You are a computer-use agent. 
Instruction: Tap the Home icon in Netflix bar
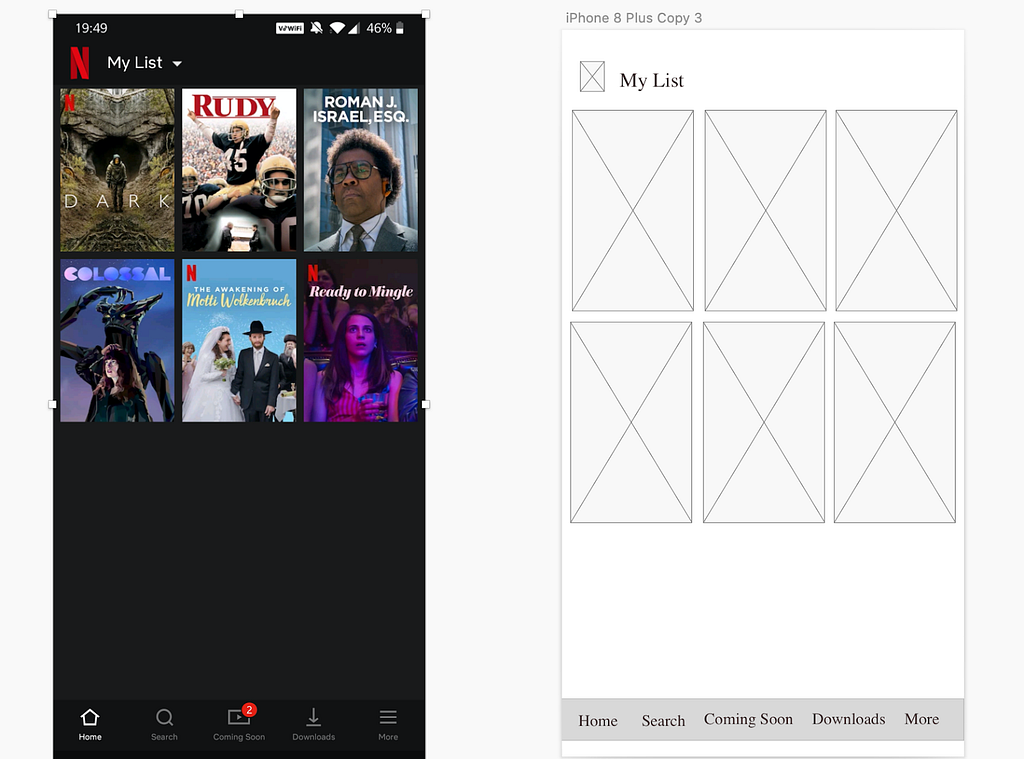90,717
